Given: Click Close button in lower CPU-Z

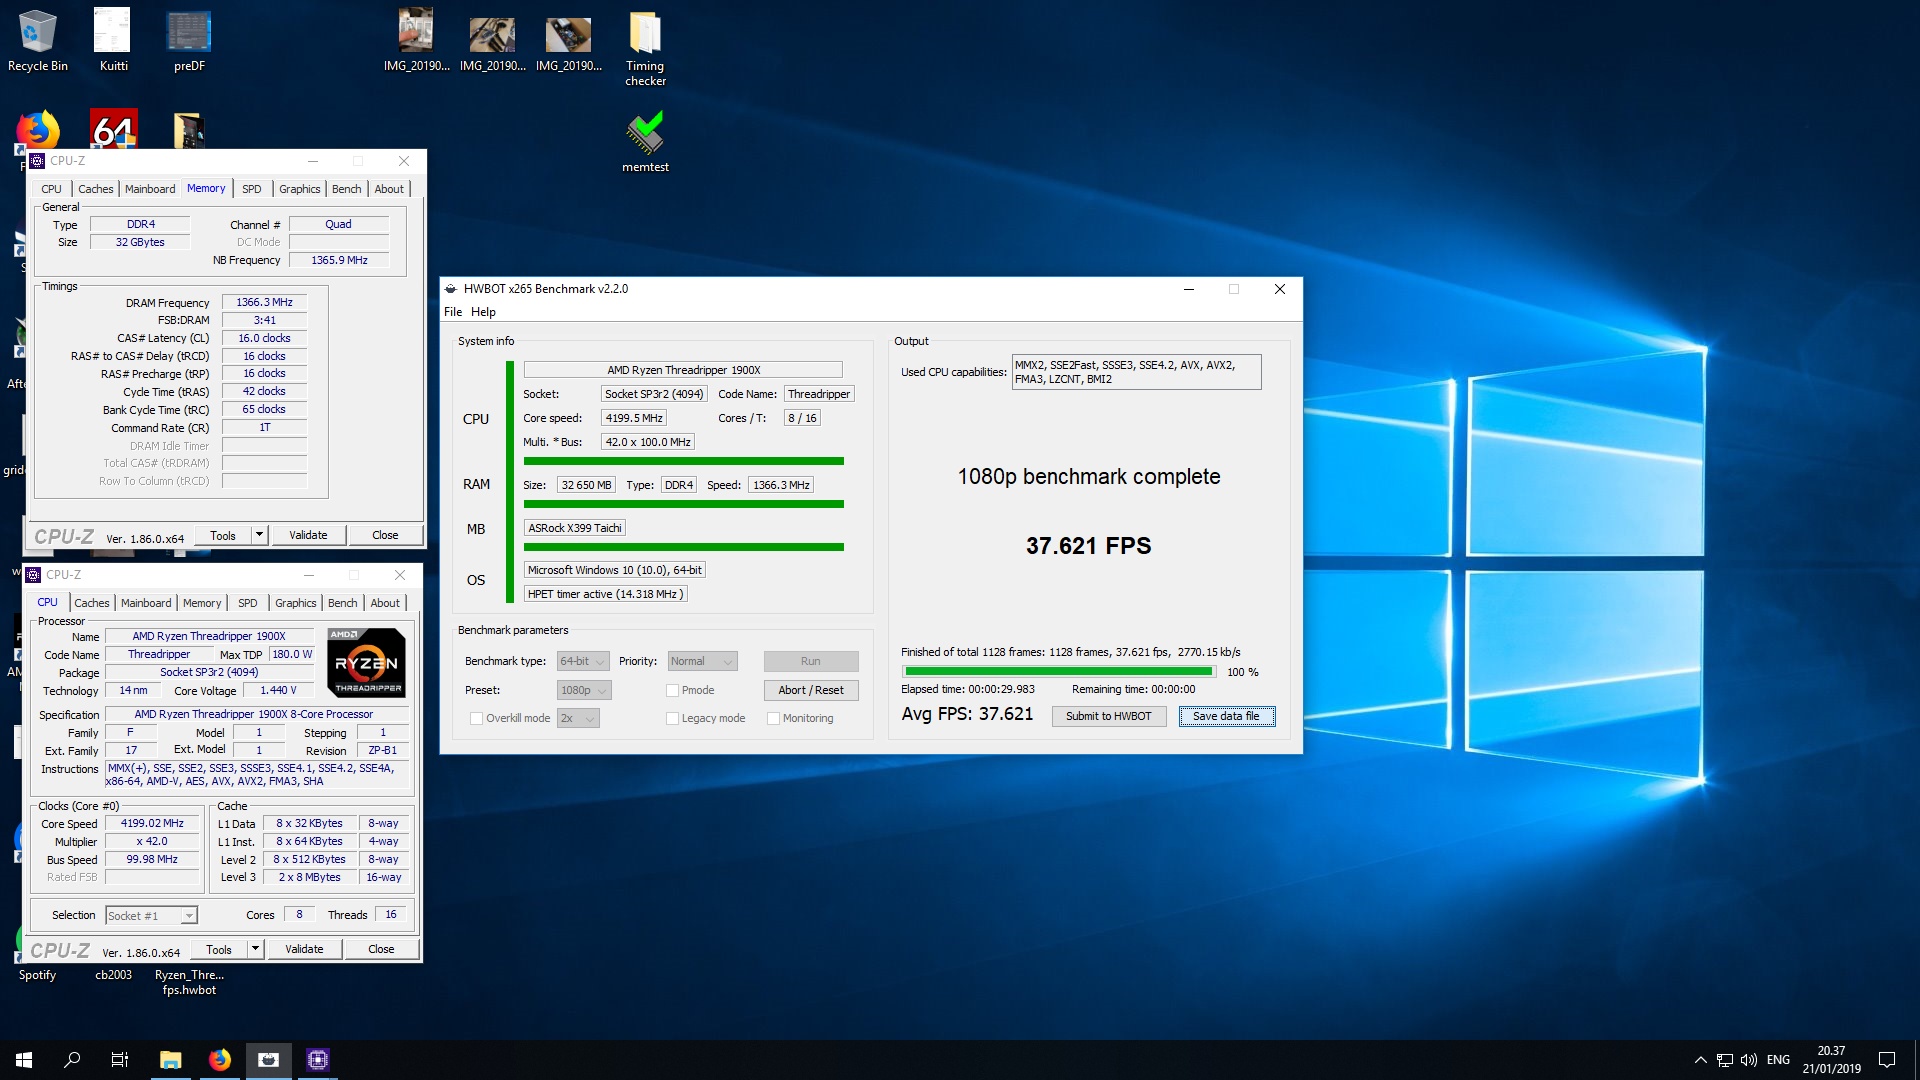Looking at the screenshot, I should [x=381, y=949].
